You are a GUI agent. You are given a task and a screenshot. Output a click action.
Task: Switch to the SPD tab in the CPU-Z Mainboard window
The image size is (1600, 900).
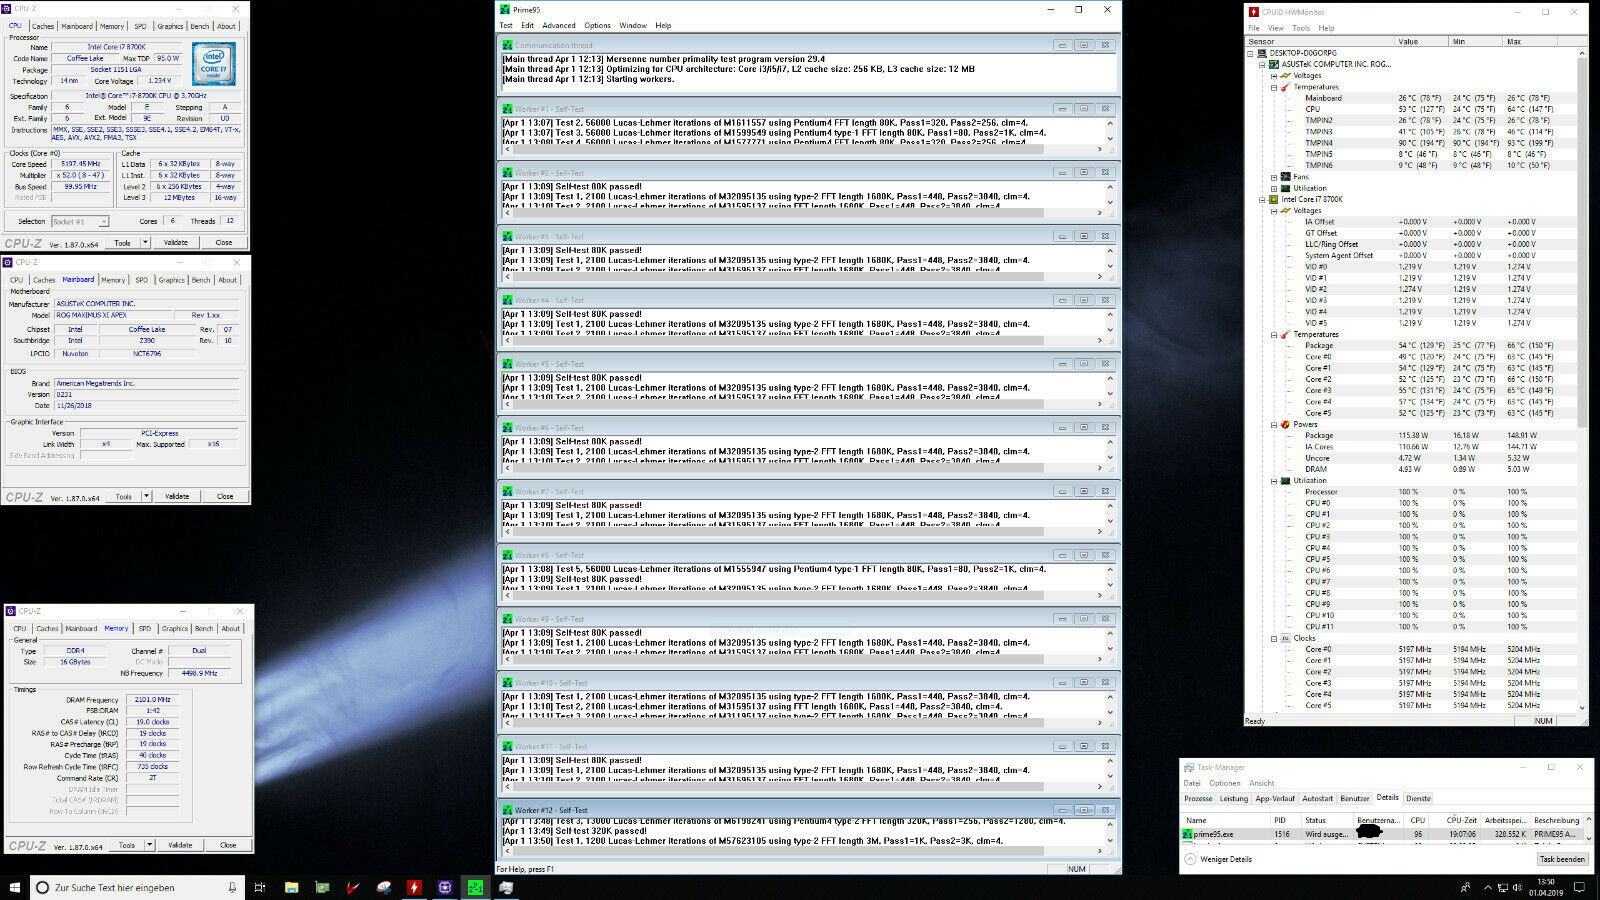click(x=141, y=280)
